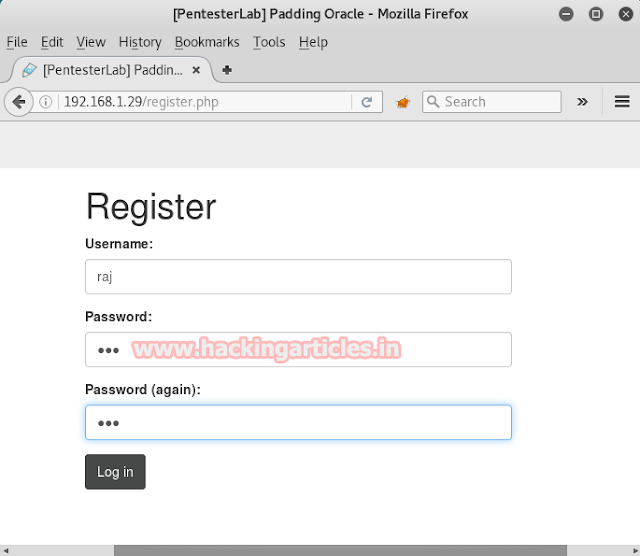Open the Tools menu
Screen dimensions: 640x556
269,42
